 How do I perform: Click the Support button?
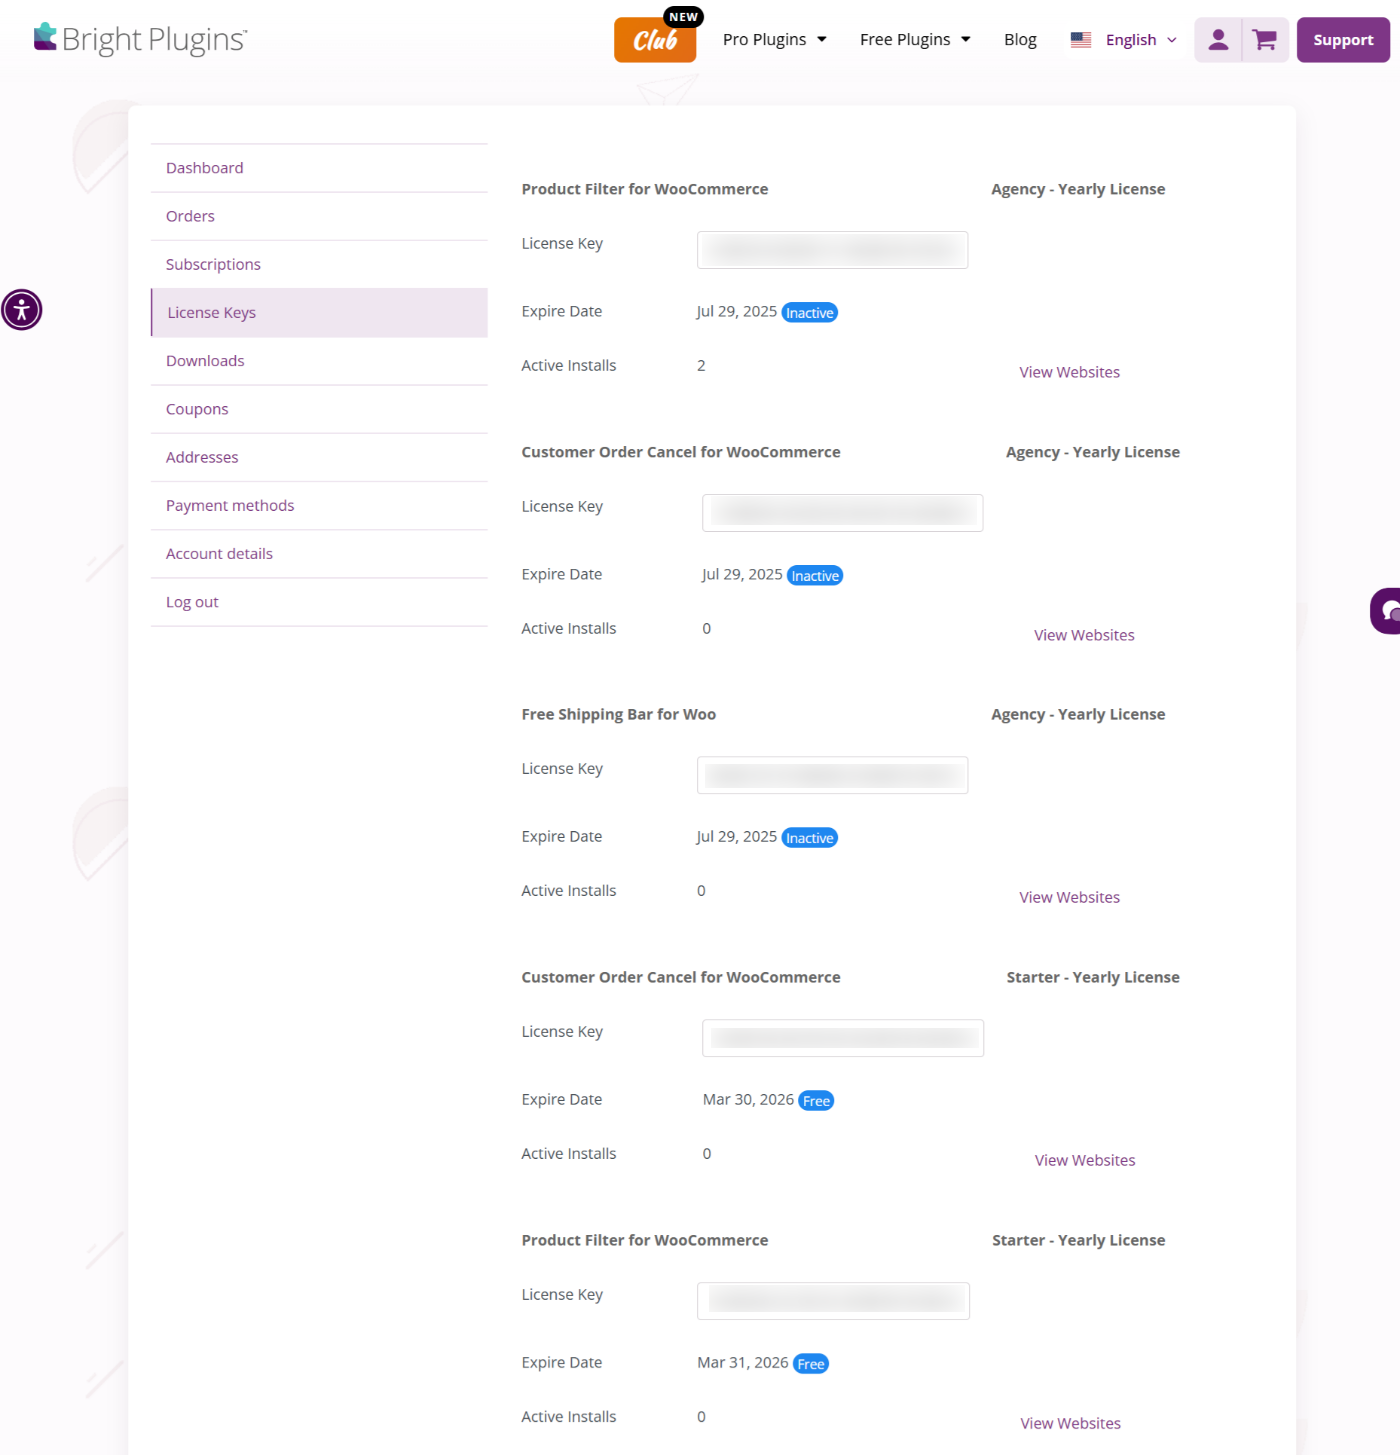(x=1343, y=39)
